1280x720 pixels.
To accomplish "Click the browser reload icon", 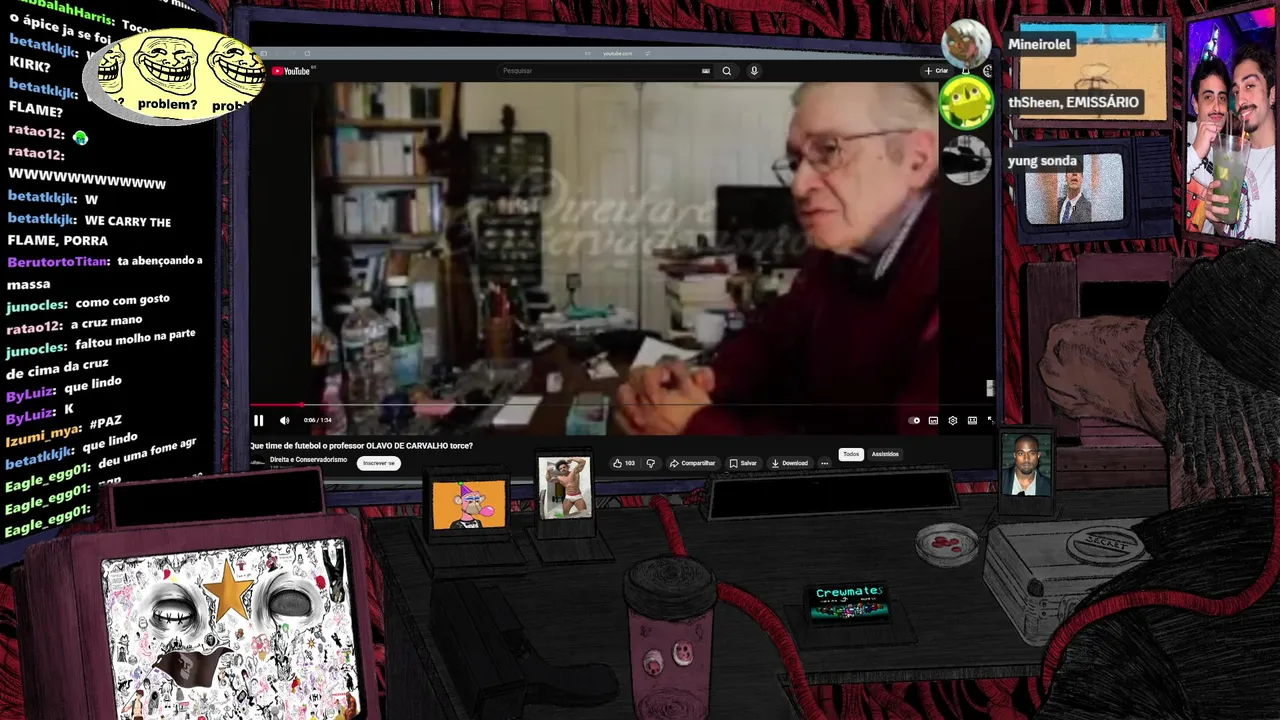I will tap(307, 53).
